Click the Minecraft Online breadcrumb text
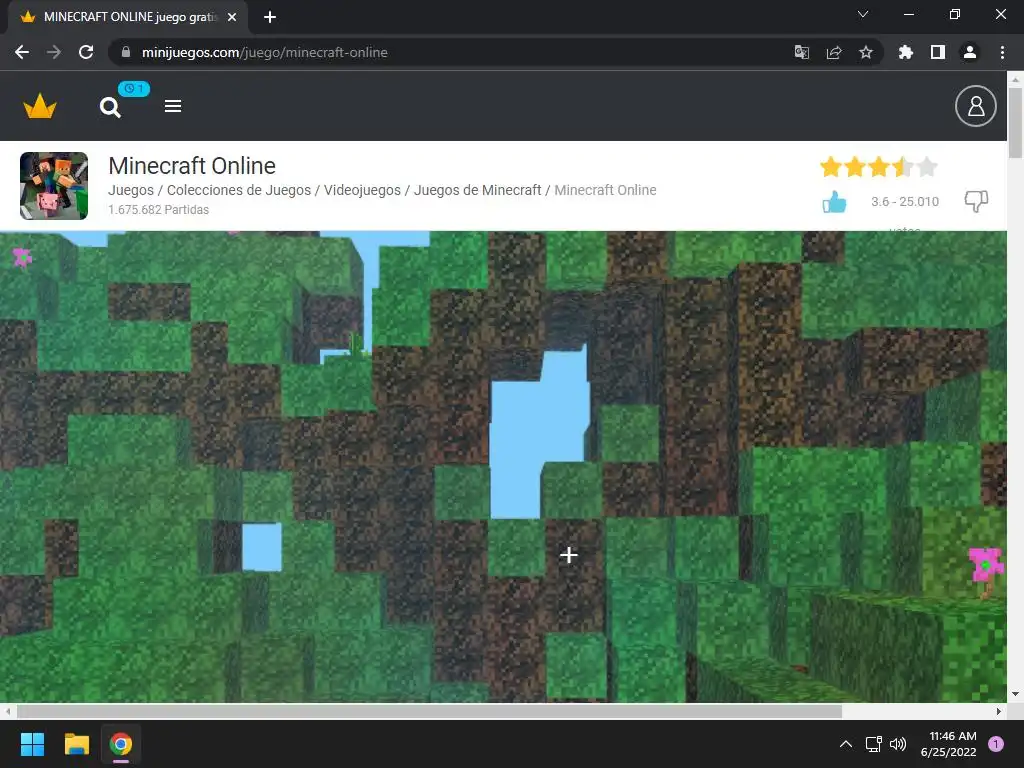 click(605, 190)
